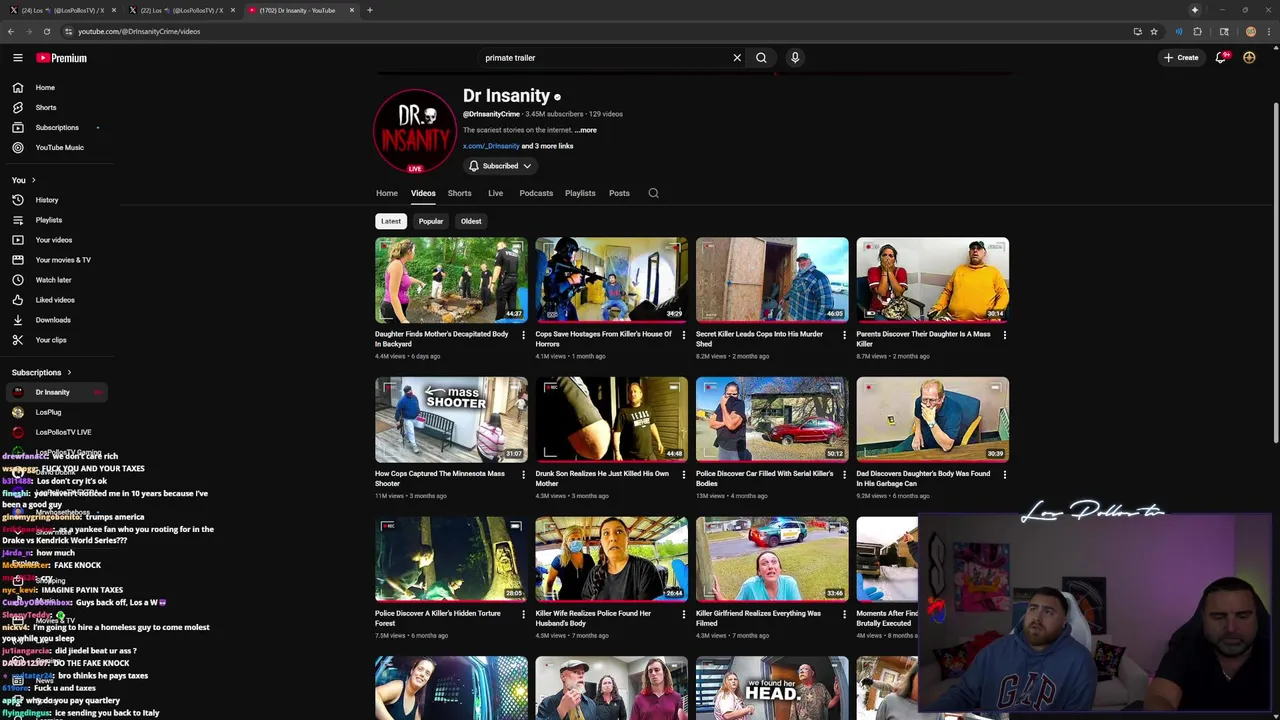Expand the Subscriptions section header
Image resolution: width=1280 pixels, height=720 pixels.
pyautogui.click(x=42, y=372)
